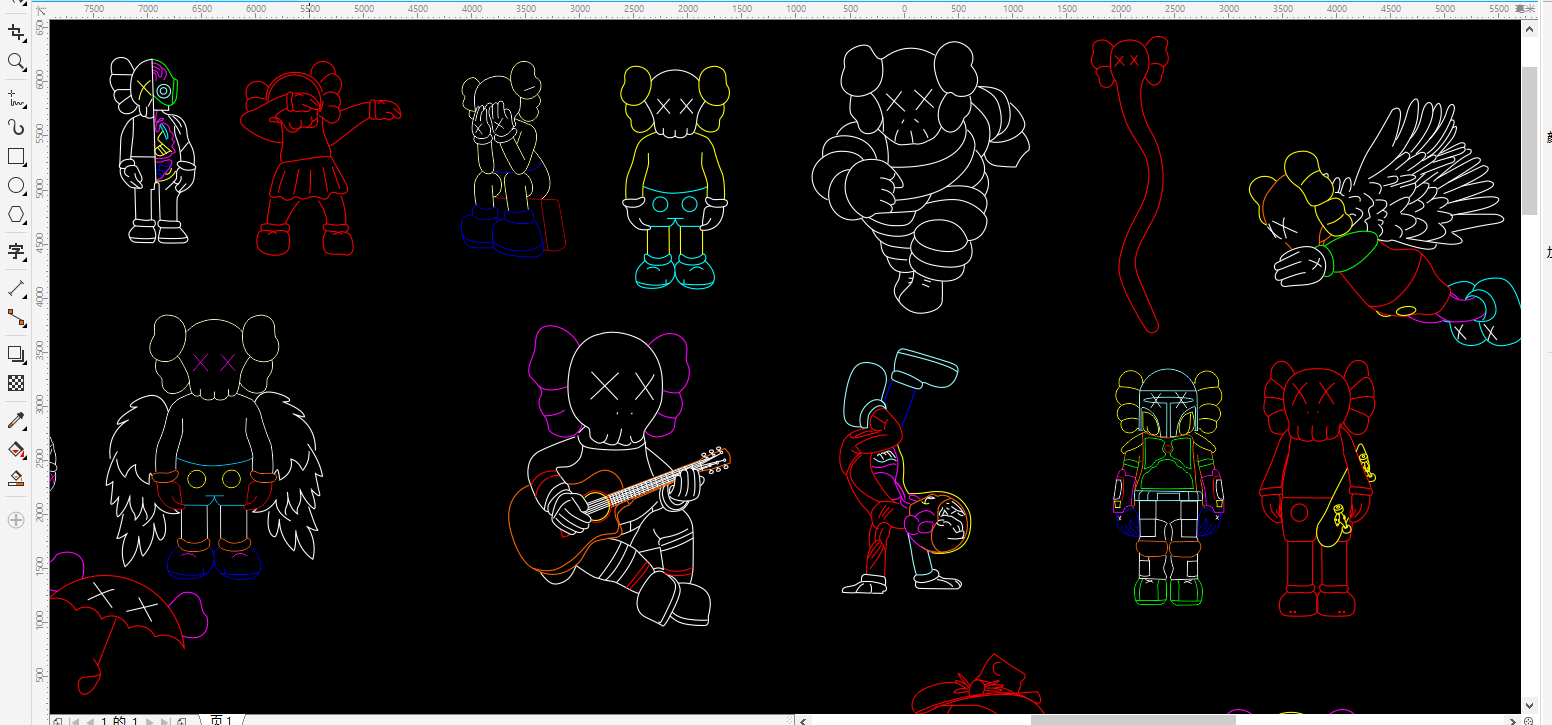Go to the last page
This screenshot has width=1552, height=725.
(165, 721)
